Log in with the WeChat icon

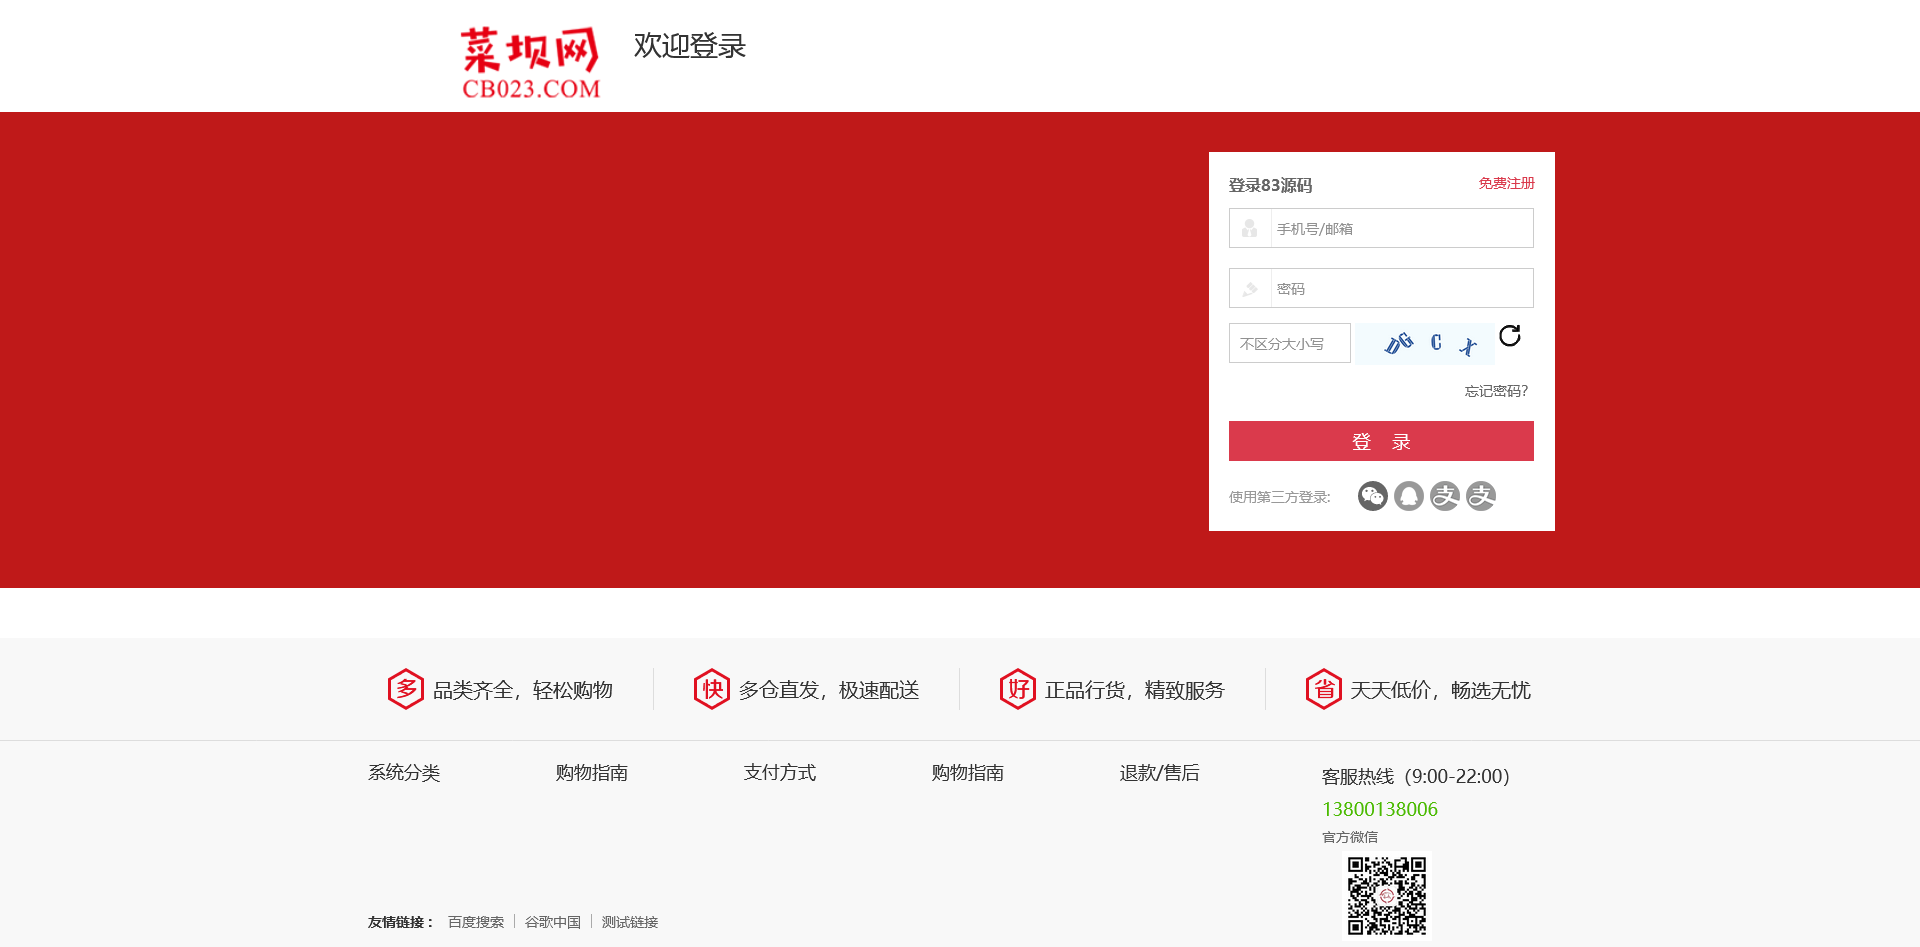click(x=1373, y=496)
